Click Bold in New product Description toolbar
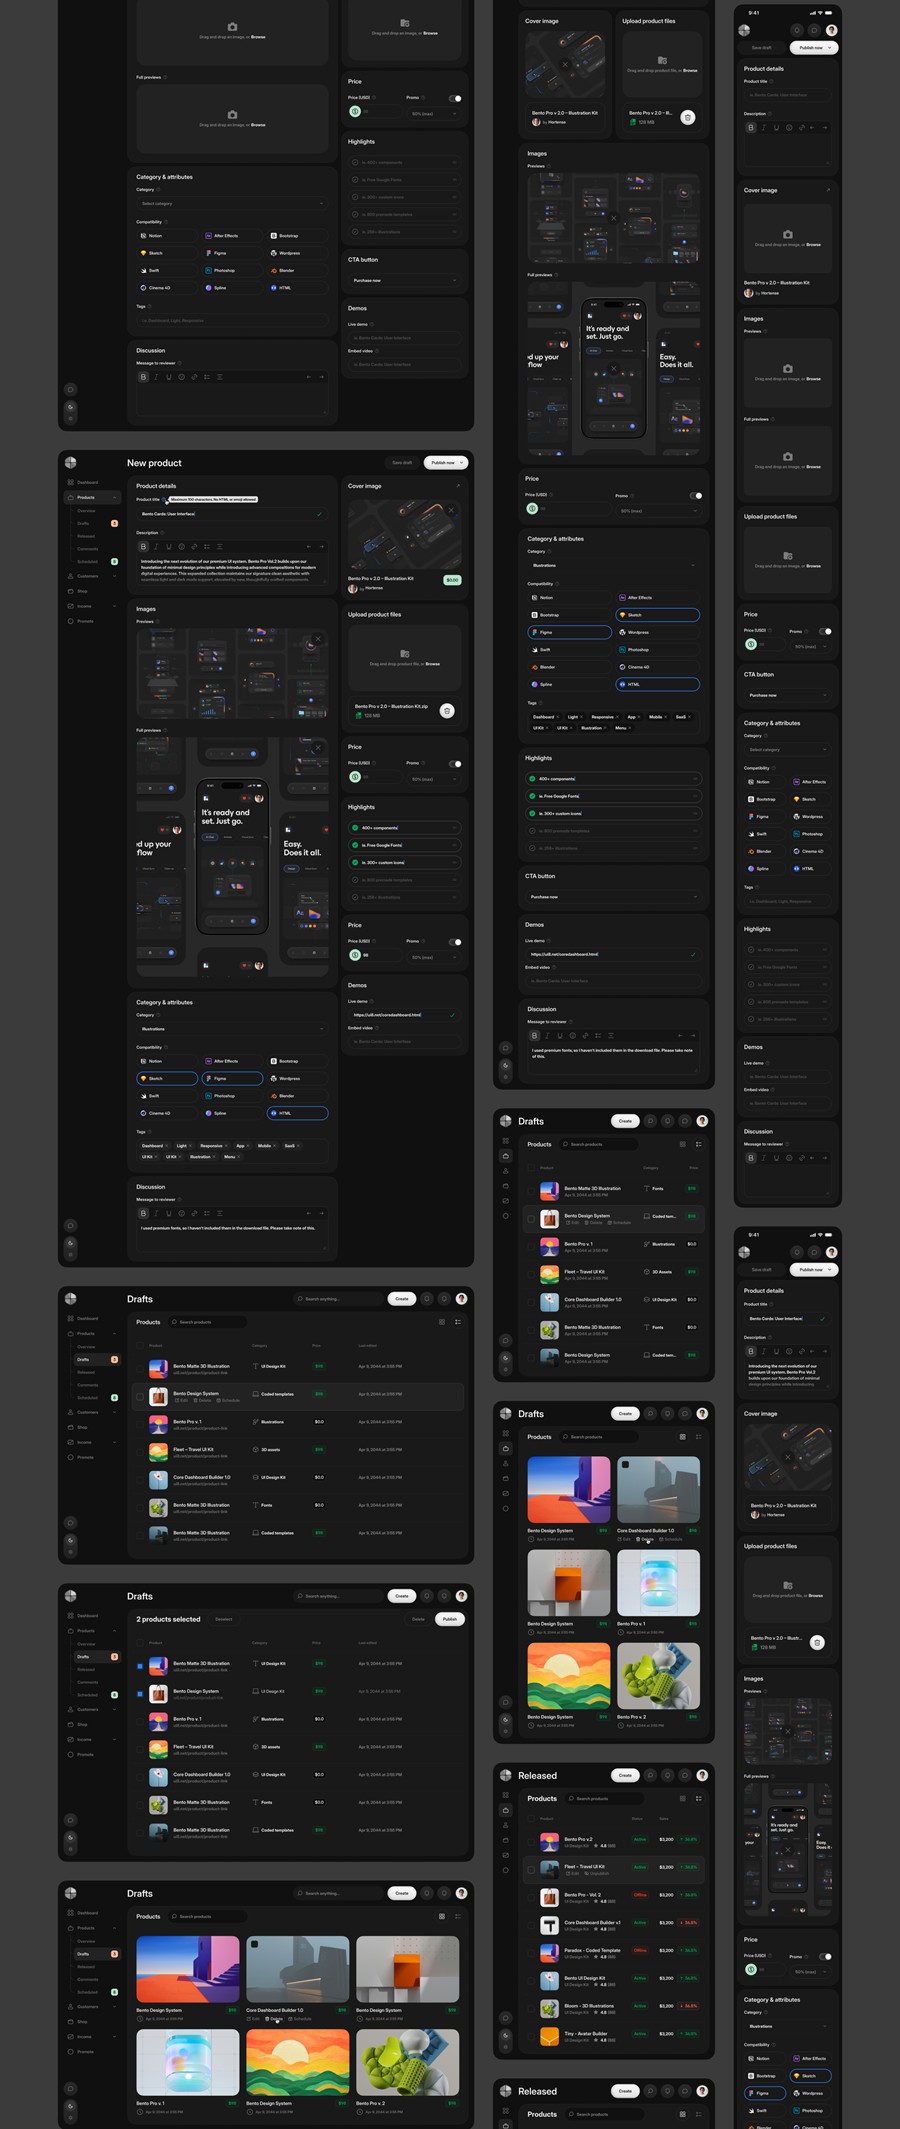Image resolution: width=900 pixels, height=2129 pixels. 143,547
